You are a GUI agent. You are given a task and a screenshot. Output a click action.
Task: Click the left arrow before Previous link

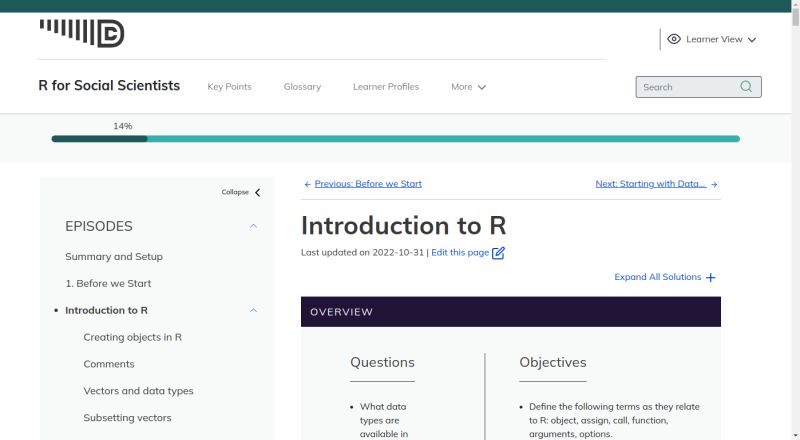308,184
